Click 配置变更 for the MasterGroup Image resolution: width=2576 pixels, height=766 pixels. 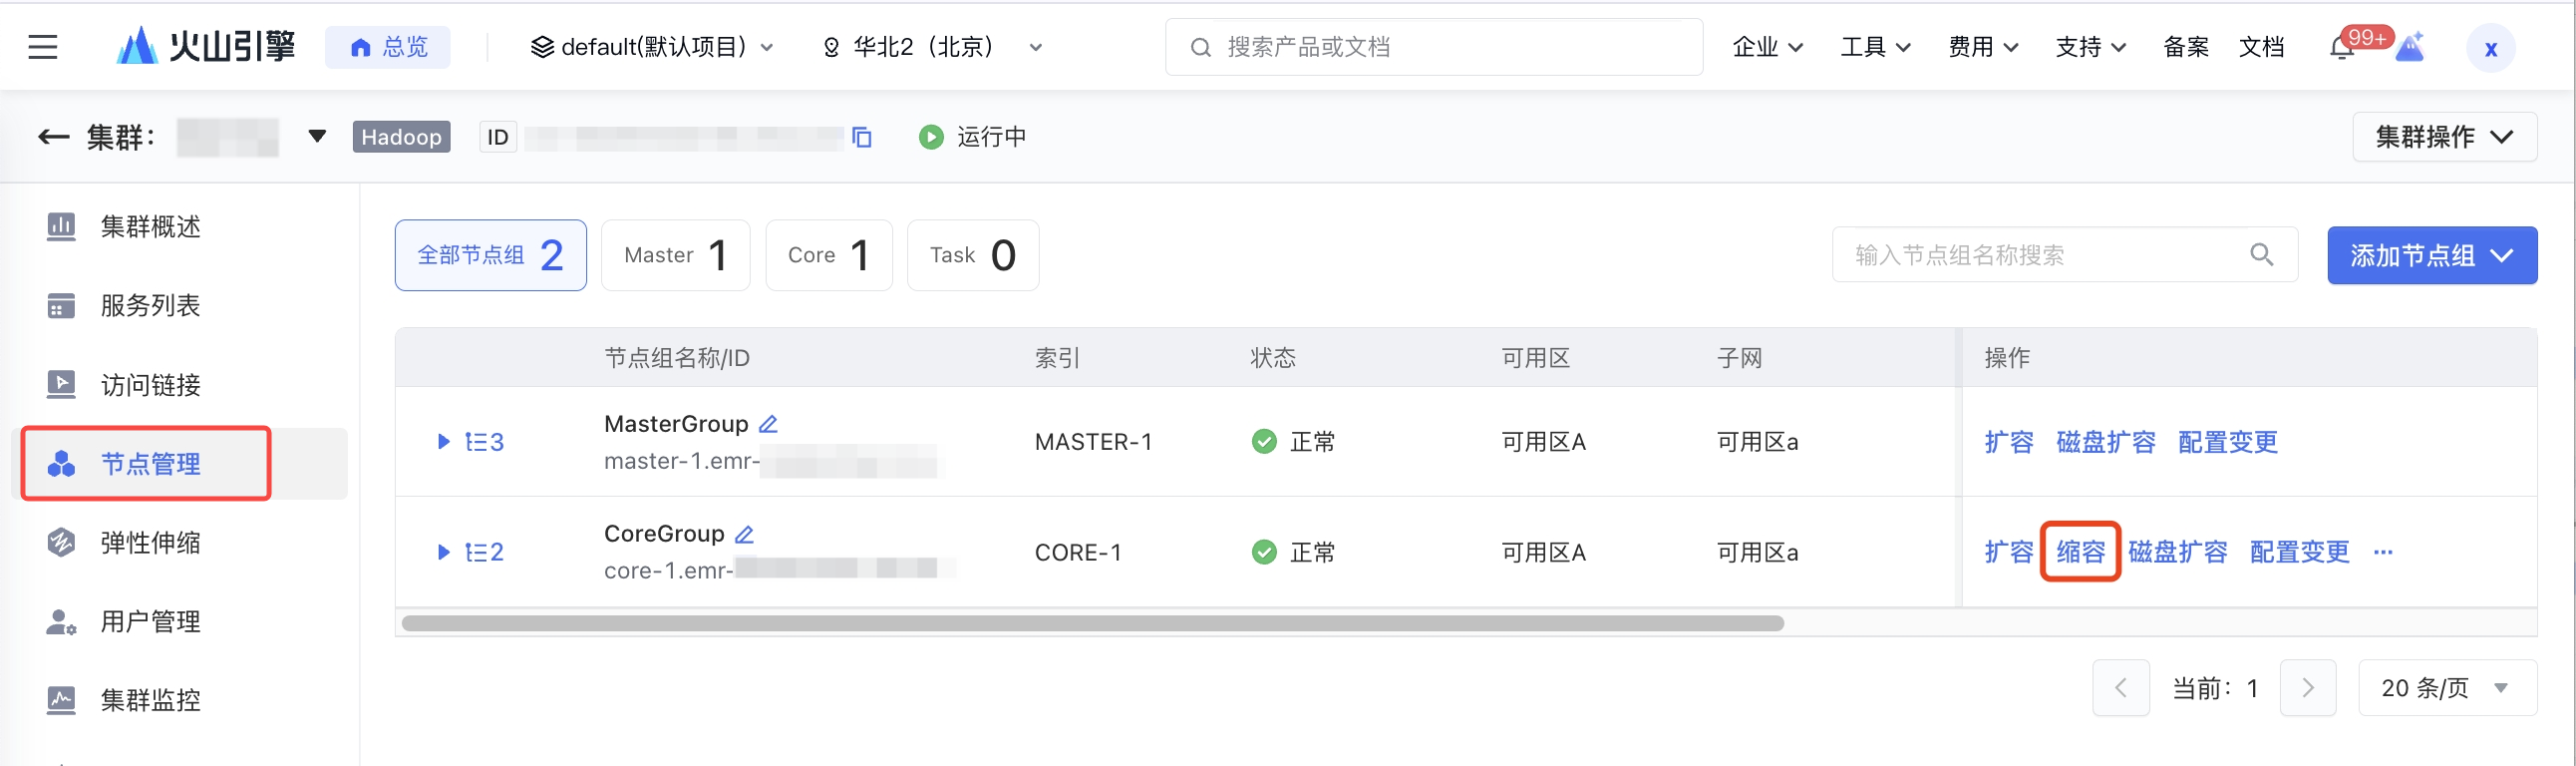coord(2227,442)
